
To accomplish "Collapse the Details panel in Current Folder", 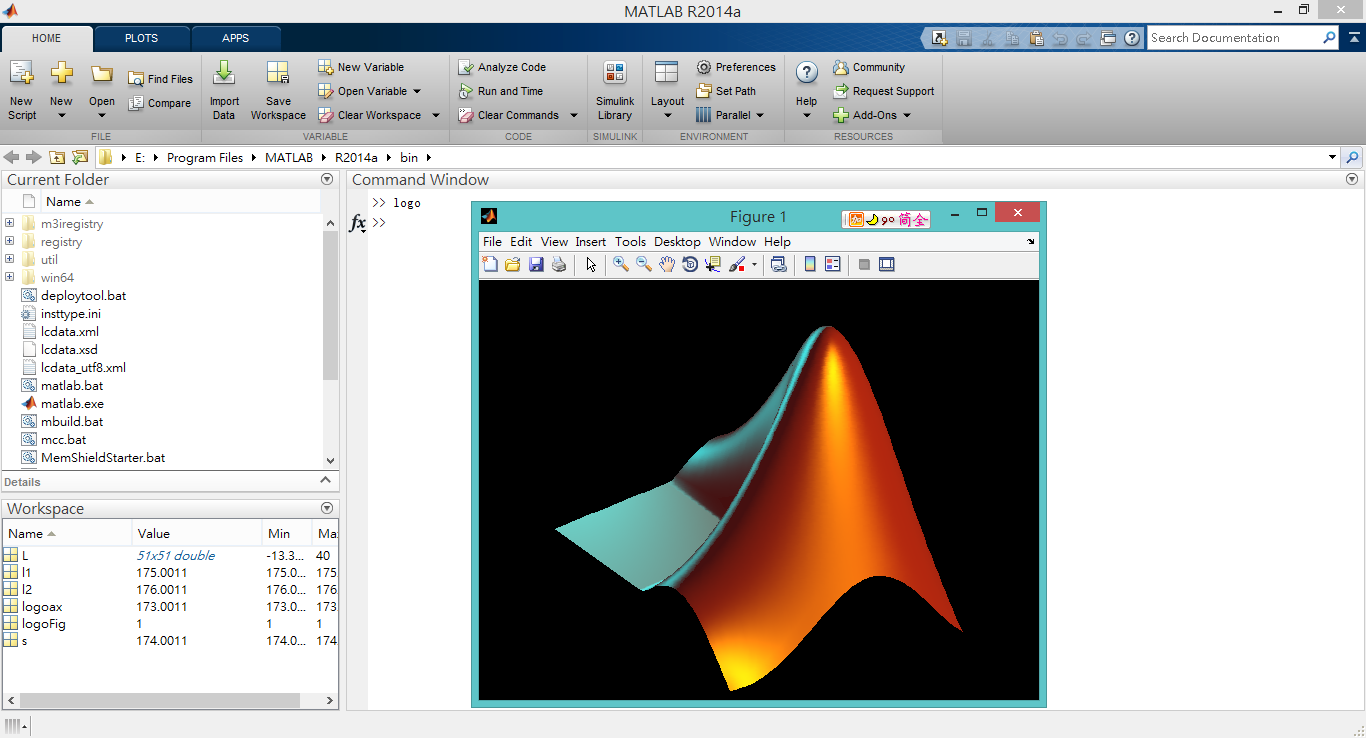I will pyautogui.click(x=325, y=481).
